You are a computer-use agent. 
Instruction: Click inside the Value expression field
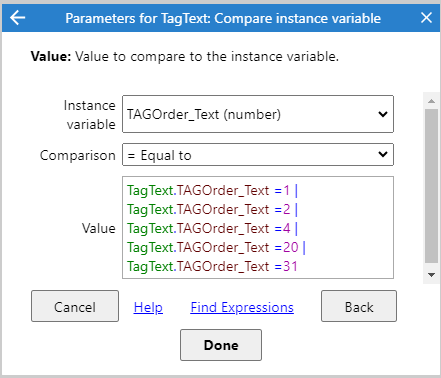[258, 228]
